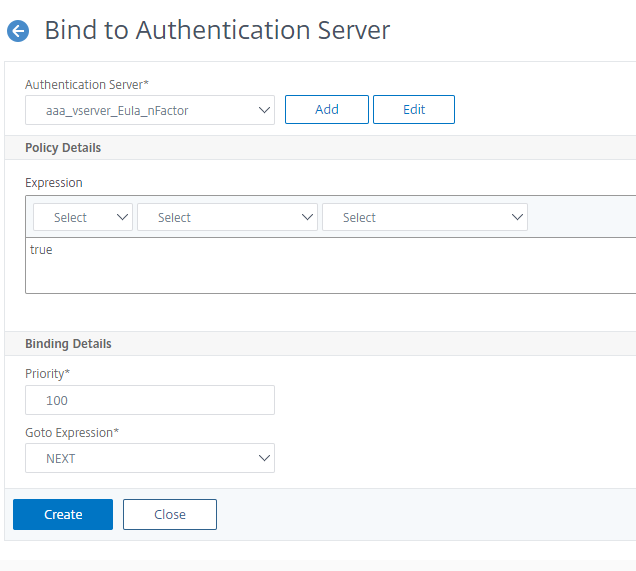636x571 pixels.
Task: Open the first Select expression dropdown
Action: click(x=83, y=217)
